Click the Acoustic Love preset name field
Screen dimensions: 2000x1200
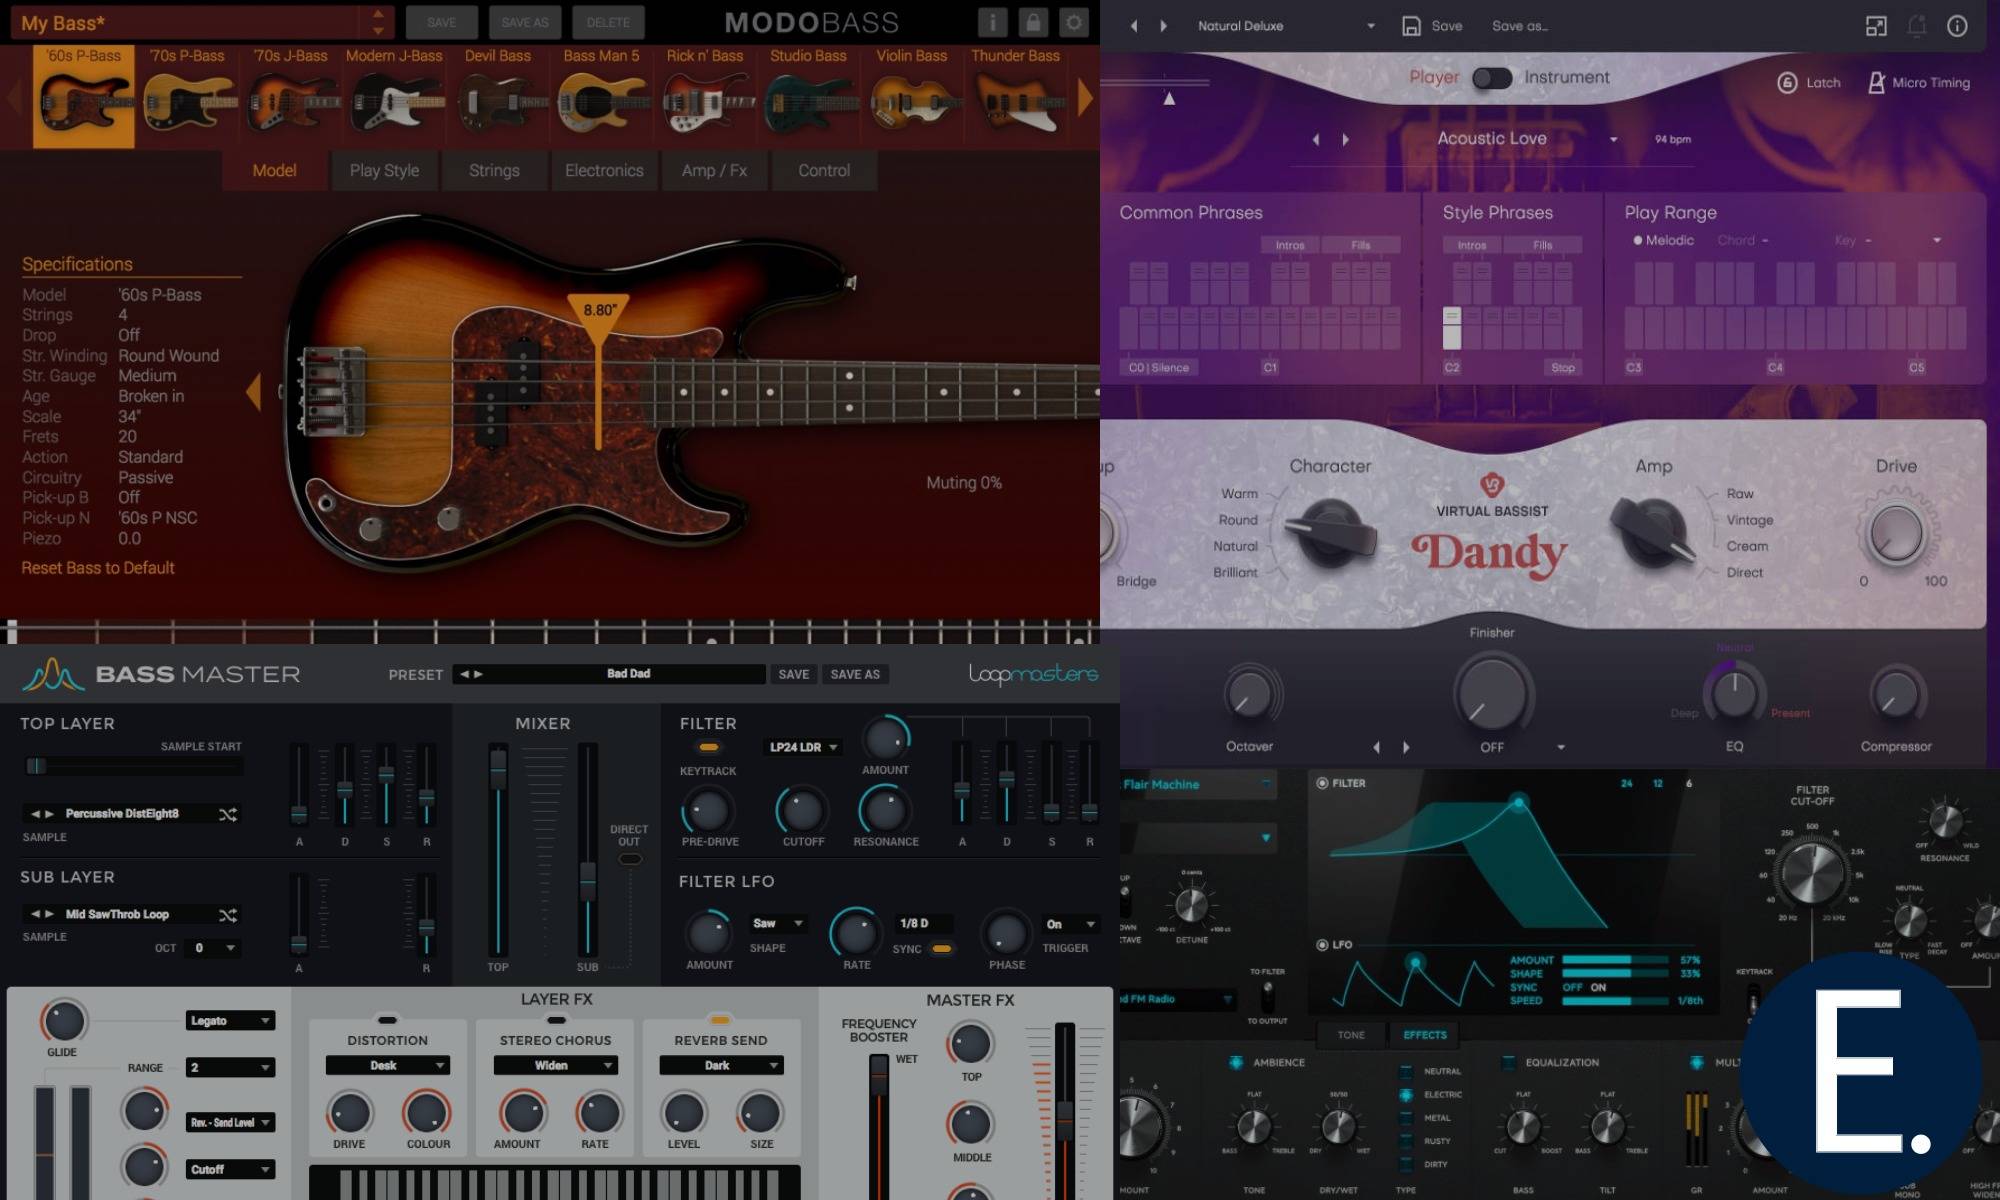pyautogui.click(x=1489, y=139)
